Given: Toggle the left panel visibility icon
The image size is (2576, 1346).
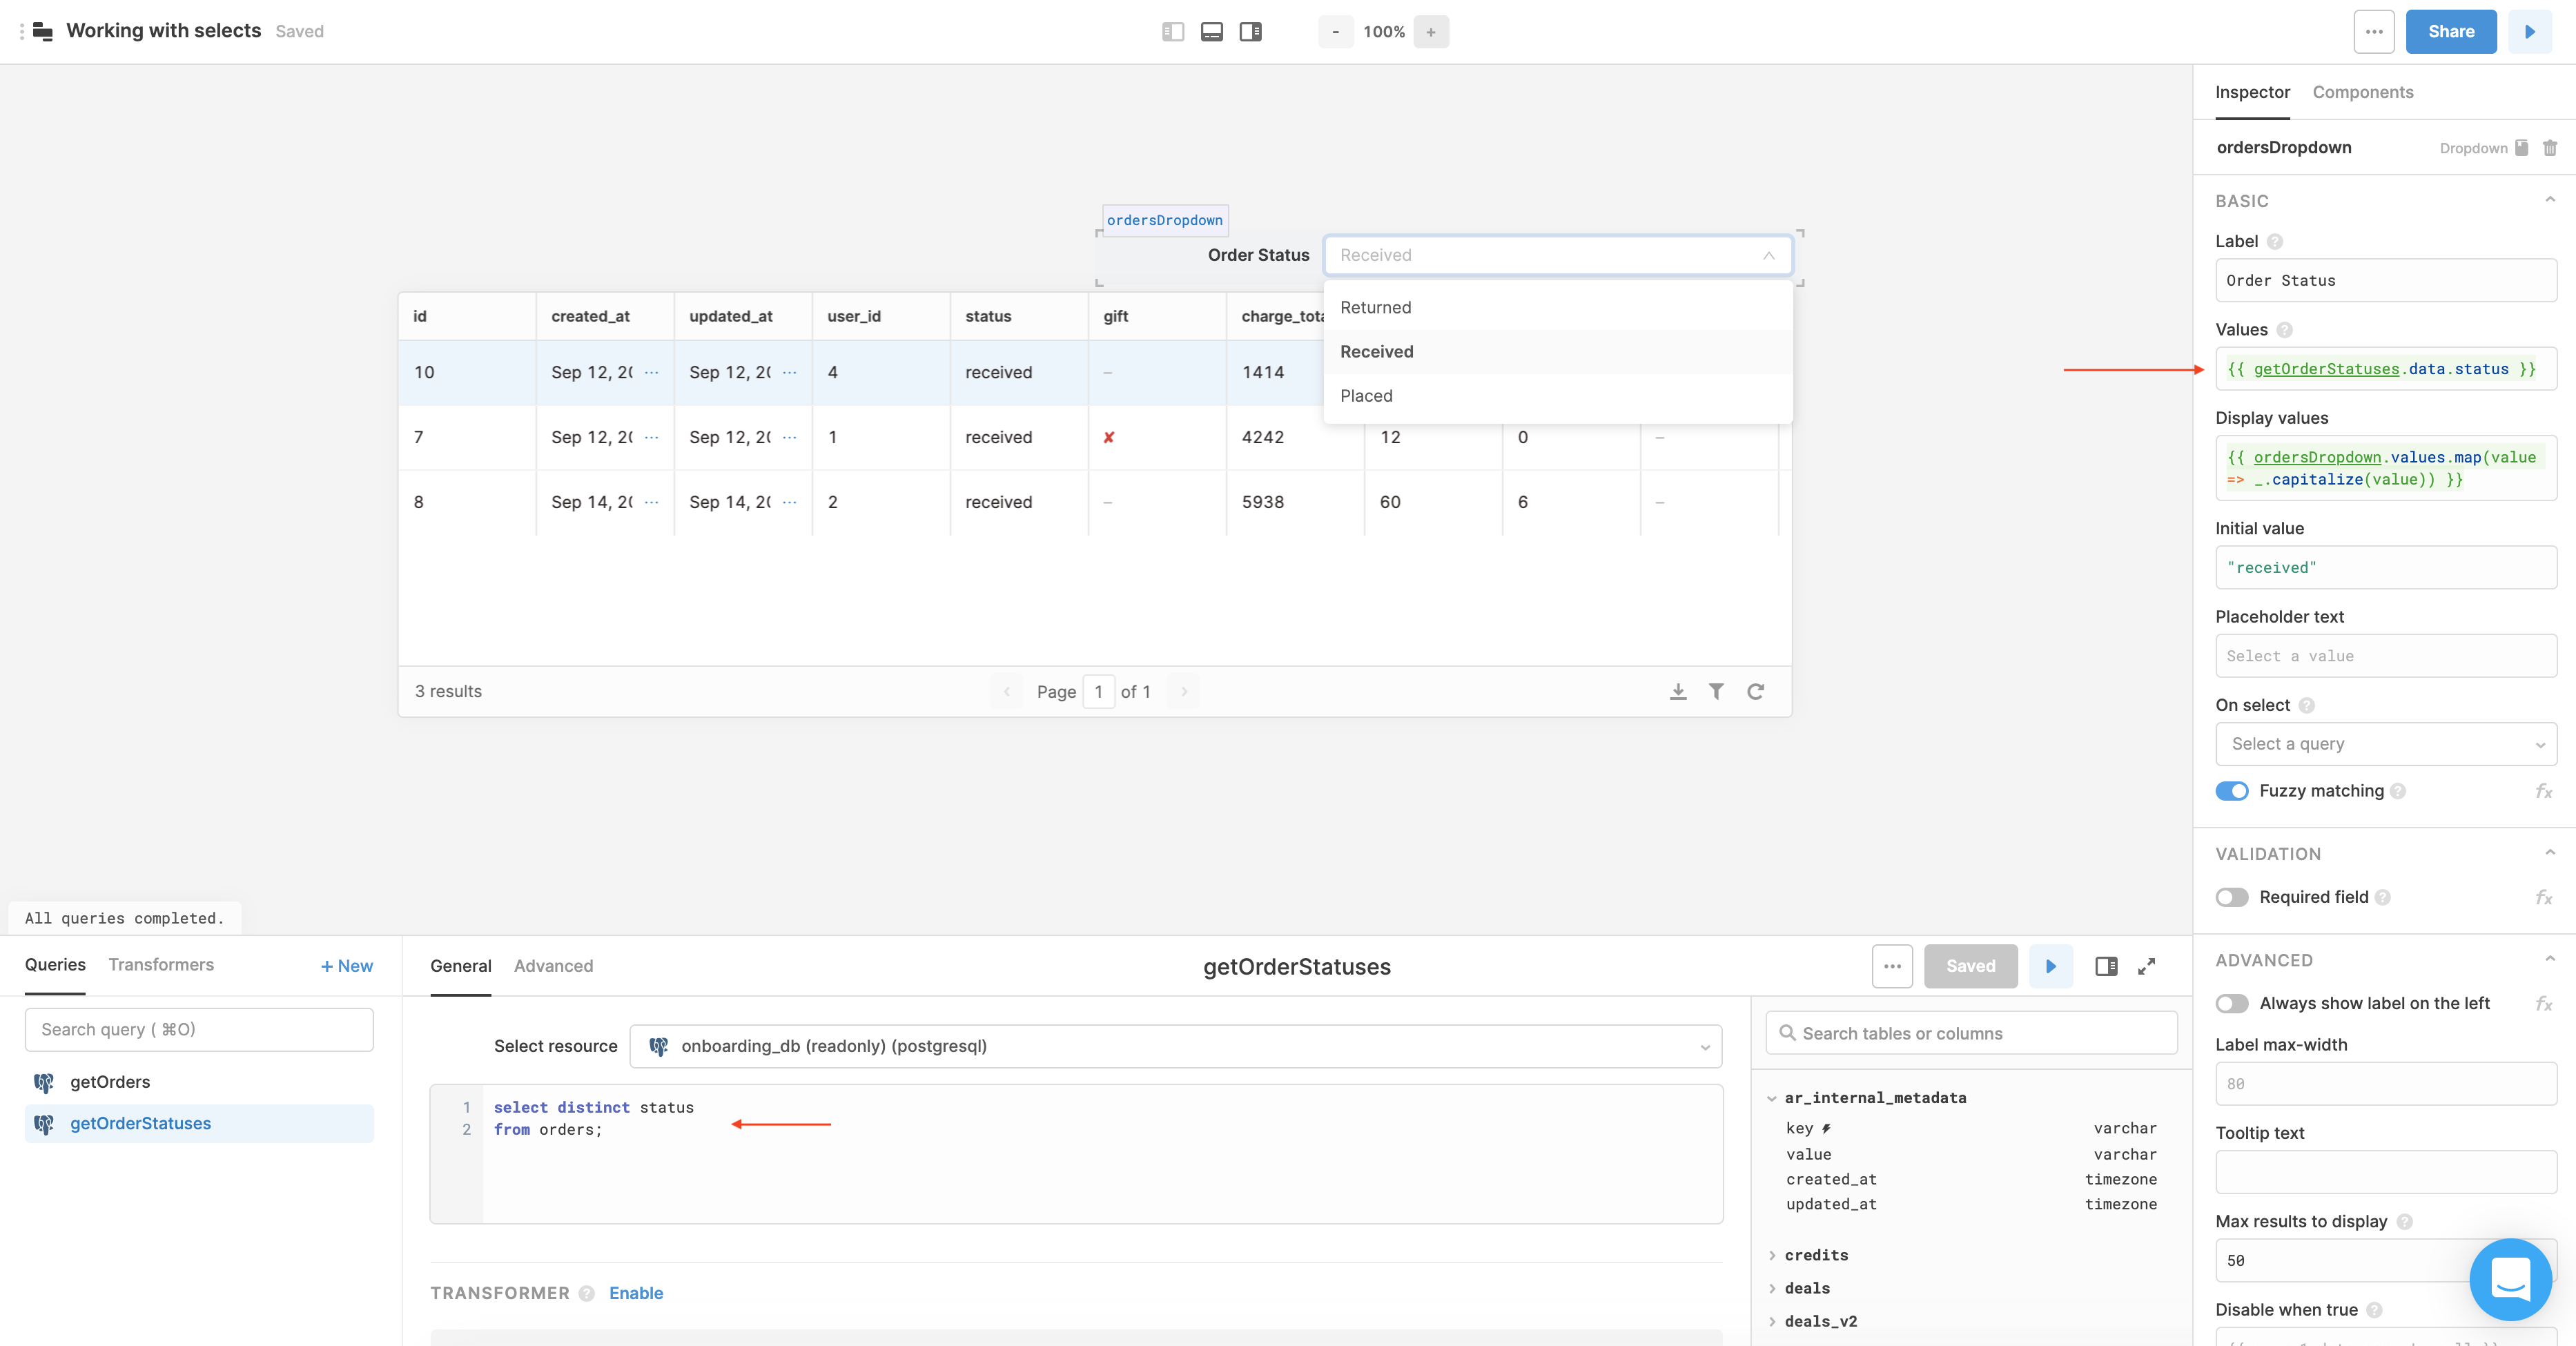Looking at the screenshot, I should 1173,31.
